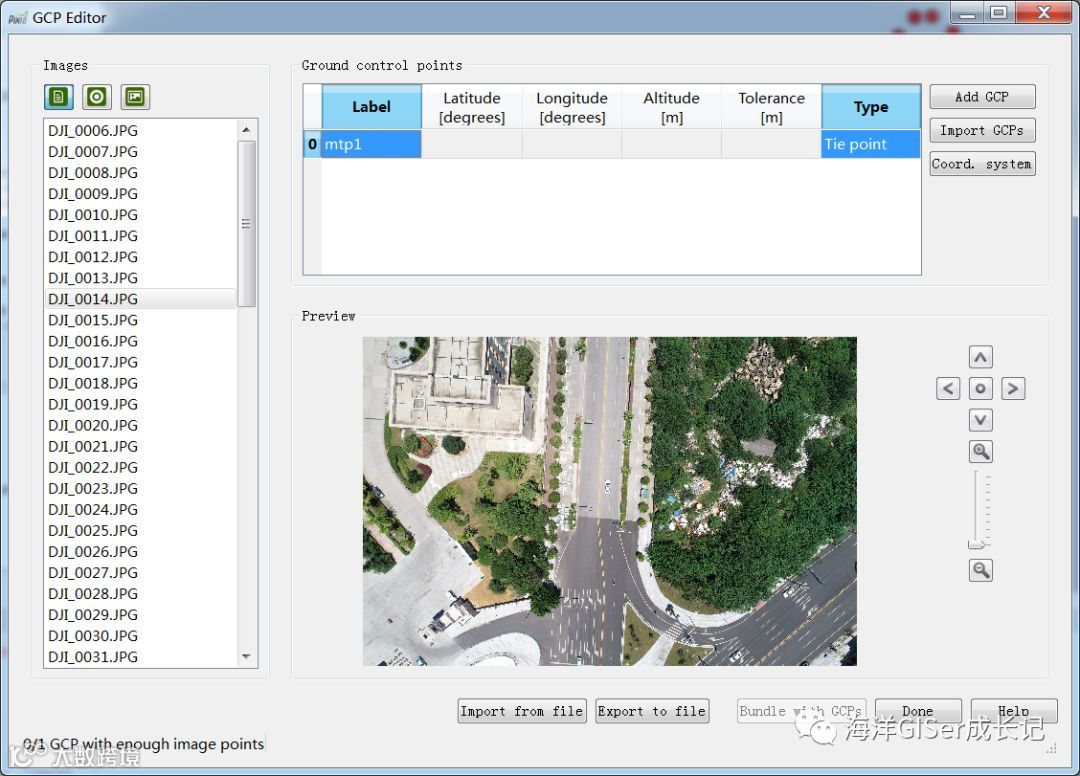
Task: Zoom out using lower magnifier icon
Action: [980, 570]
